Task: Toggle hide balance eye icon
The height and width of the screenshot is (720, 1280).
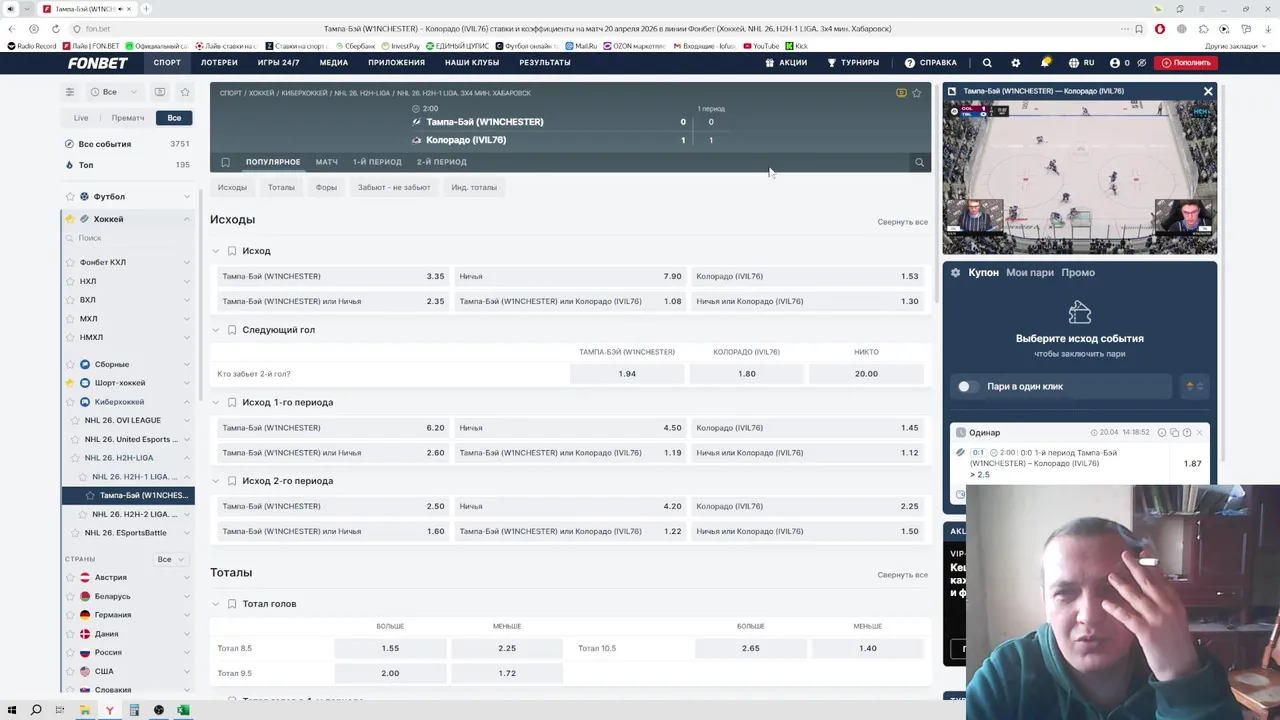Action: (1141, 63)
